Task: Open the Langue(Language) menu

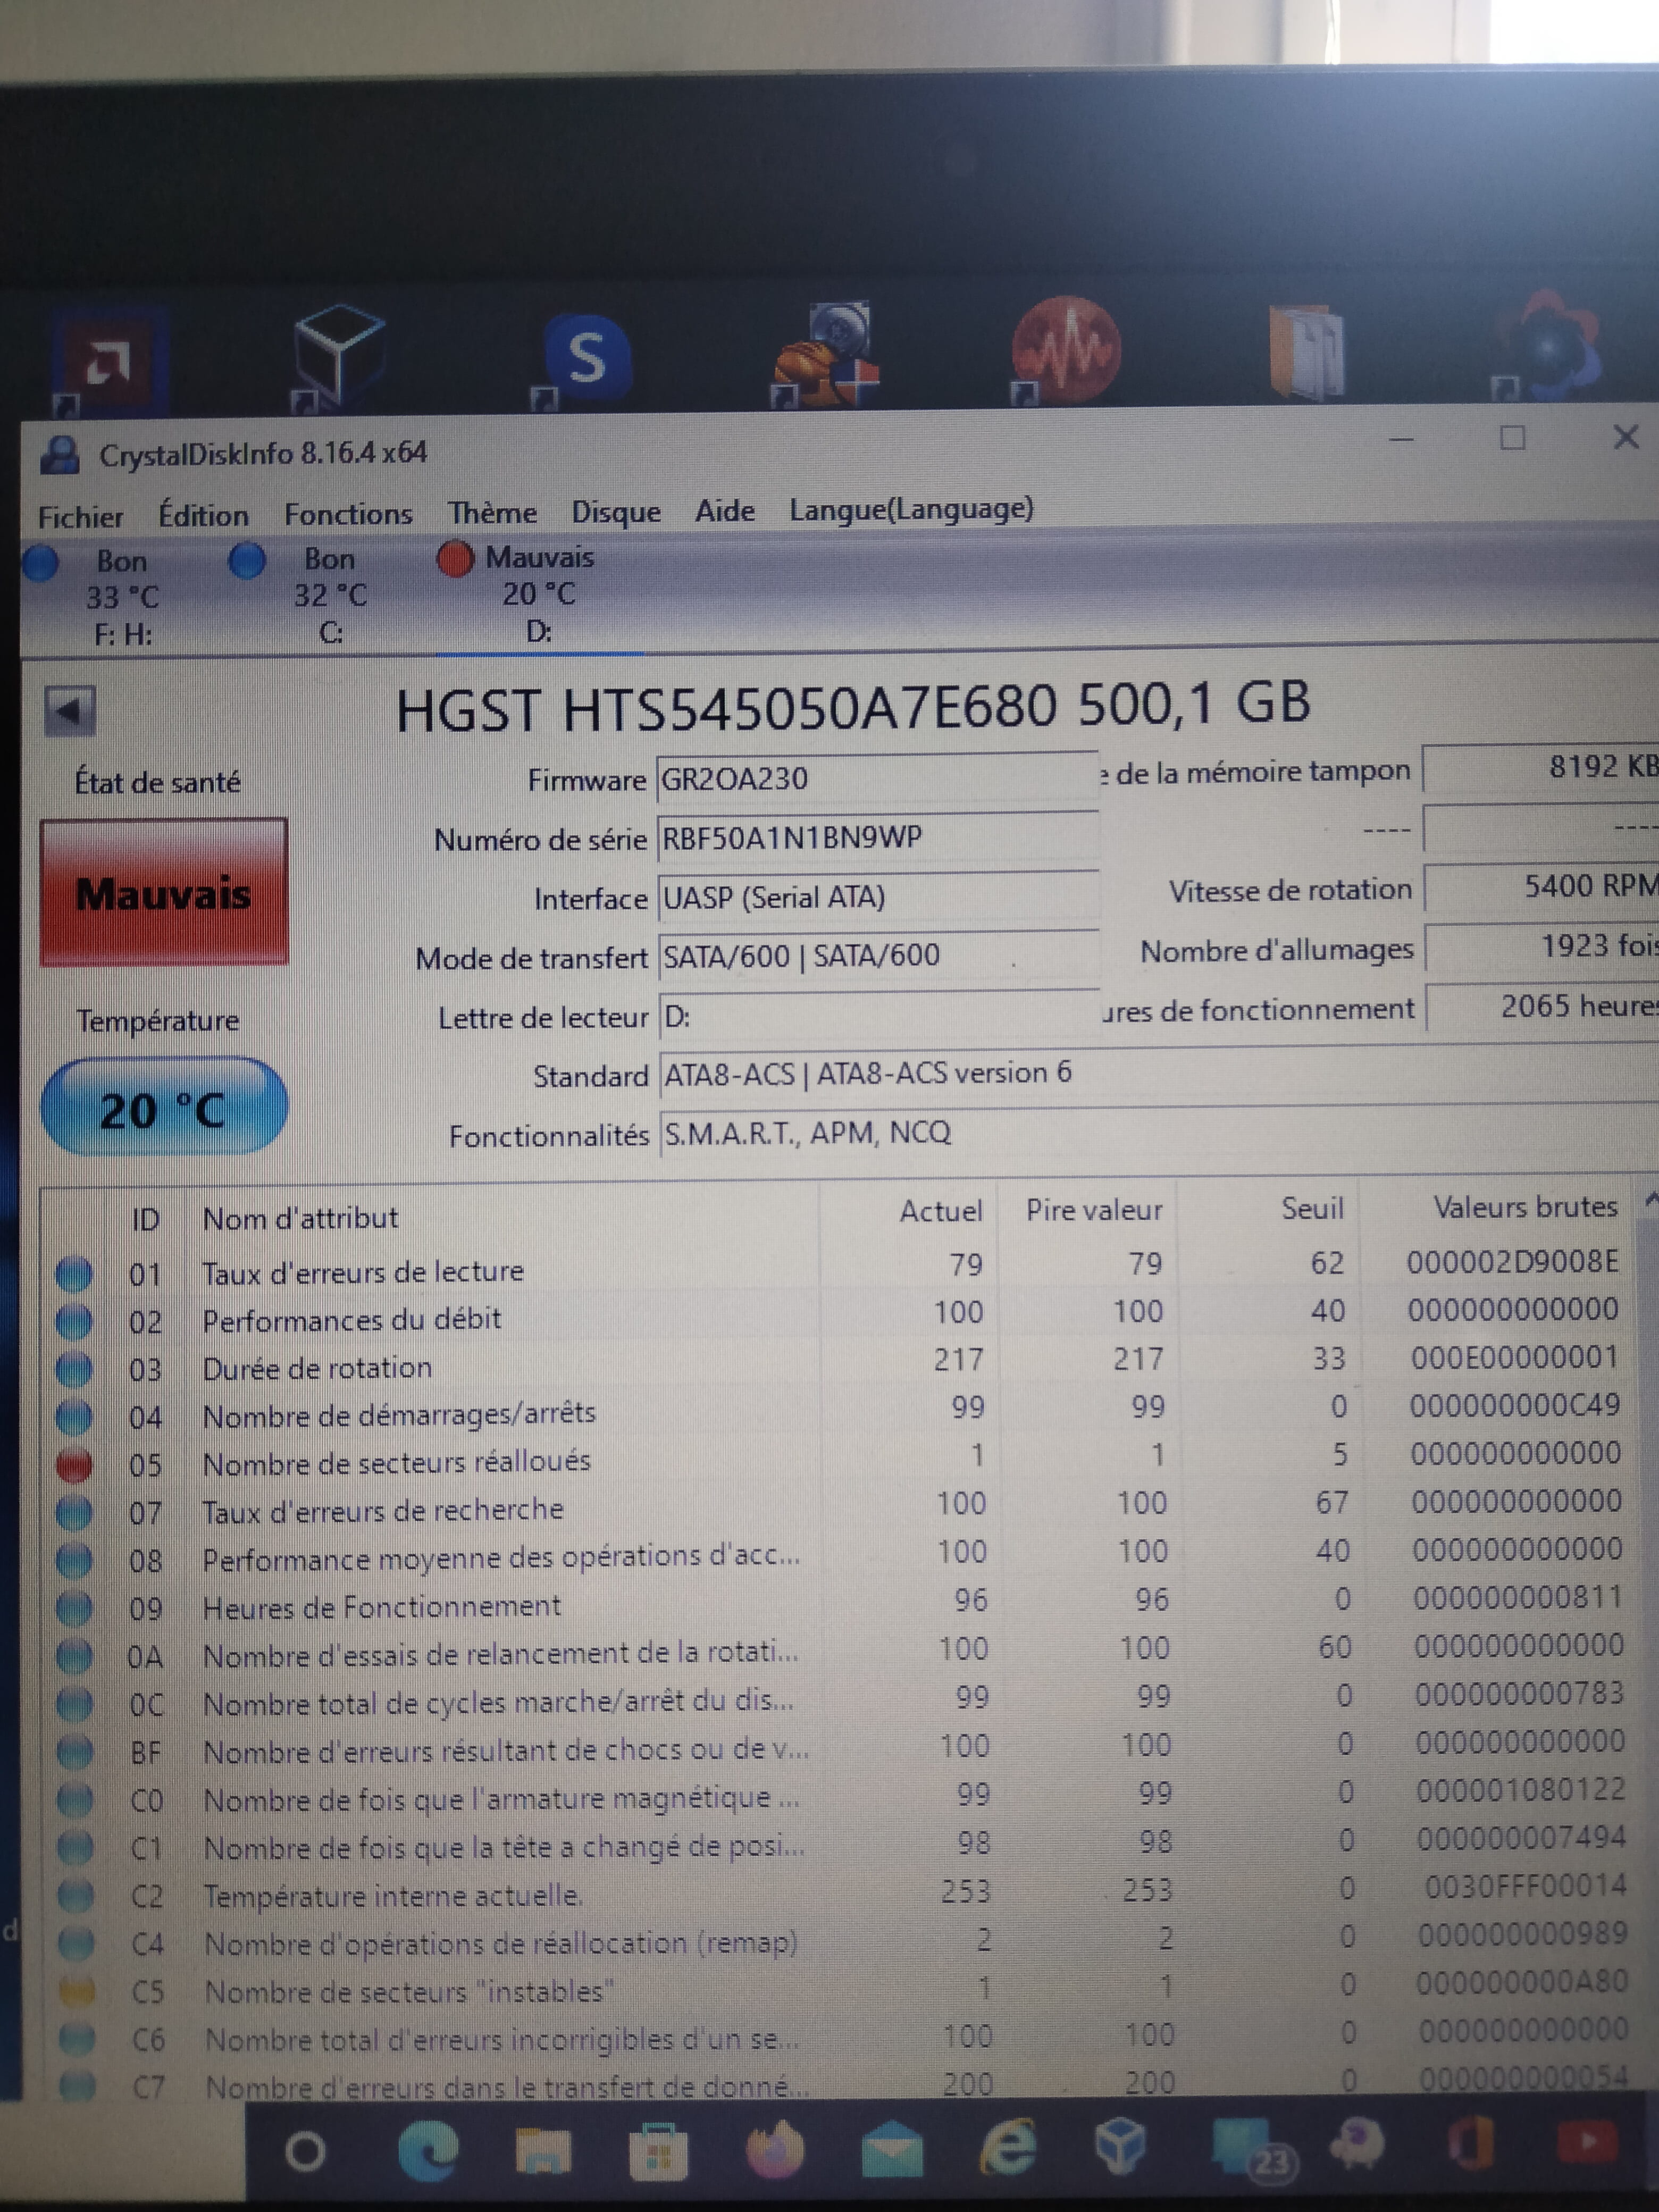Action: tap(910, 509)
